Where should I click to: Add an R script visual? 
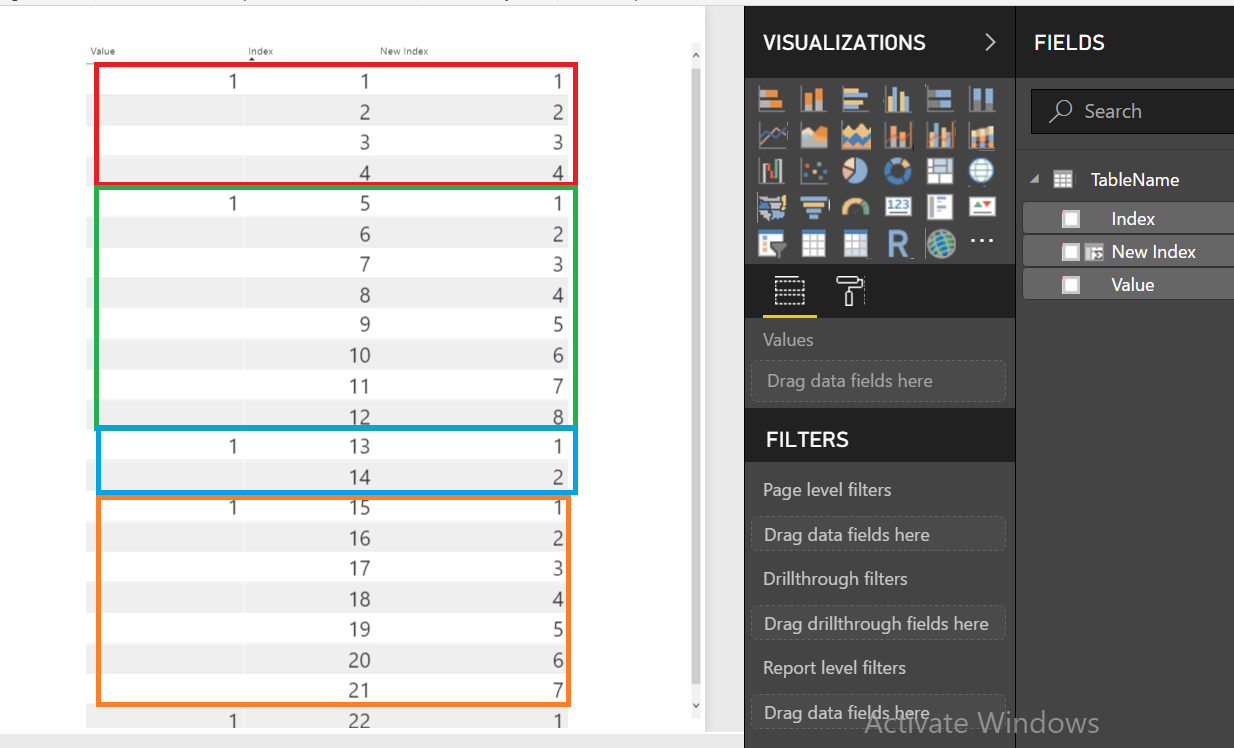click(x=898, y=243)
